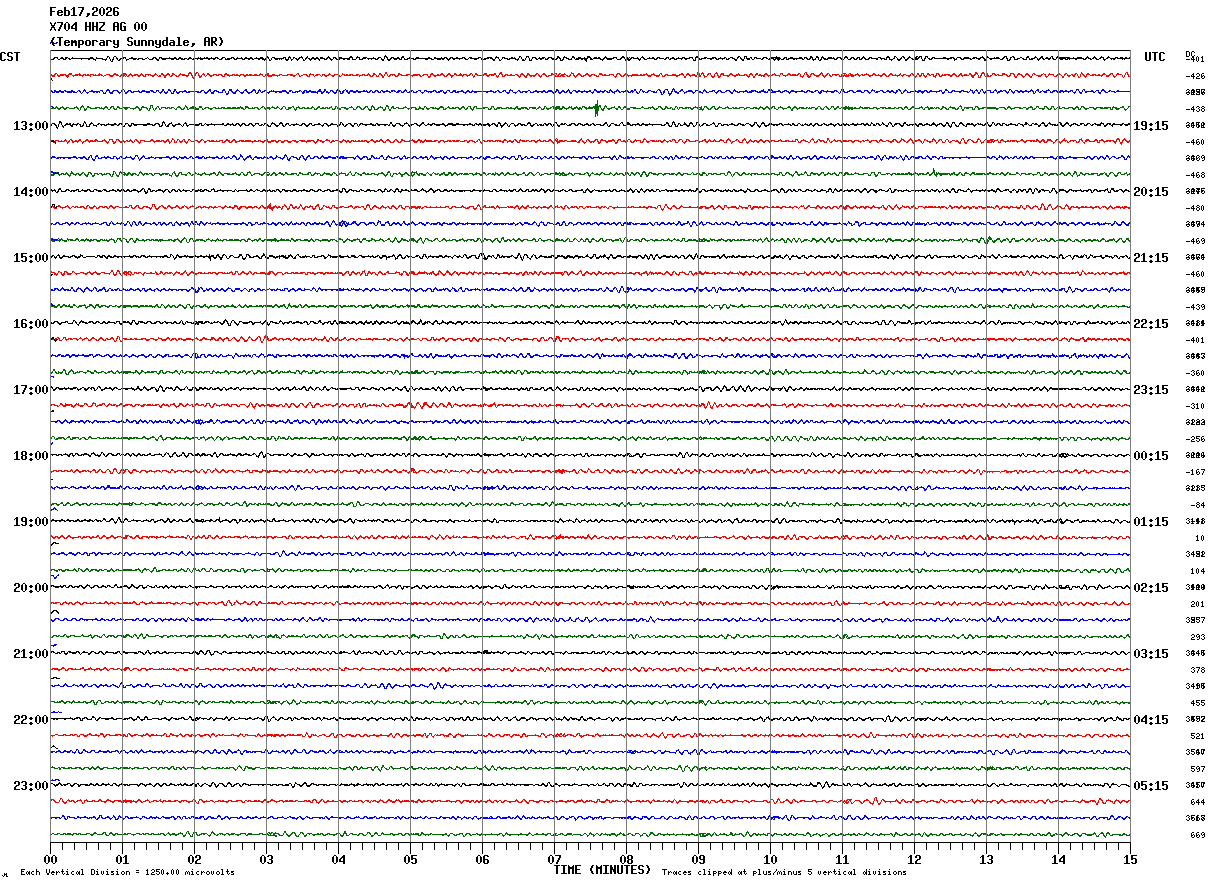Select the 19:15 UTC time label
Image resolution: width=1210 pixels, height=886 pixels.
tap(1151, 126)
